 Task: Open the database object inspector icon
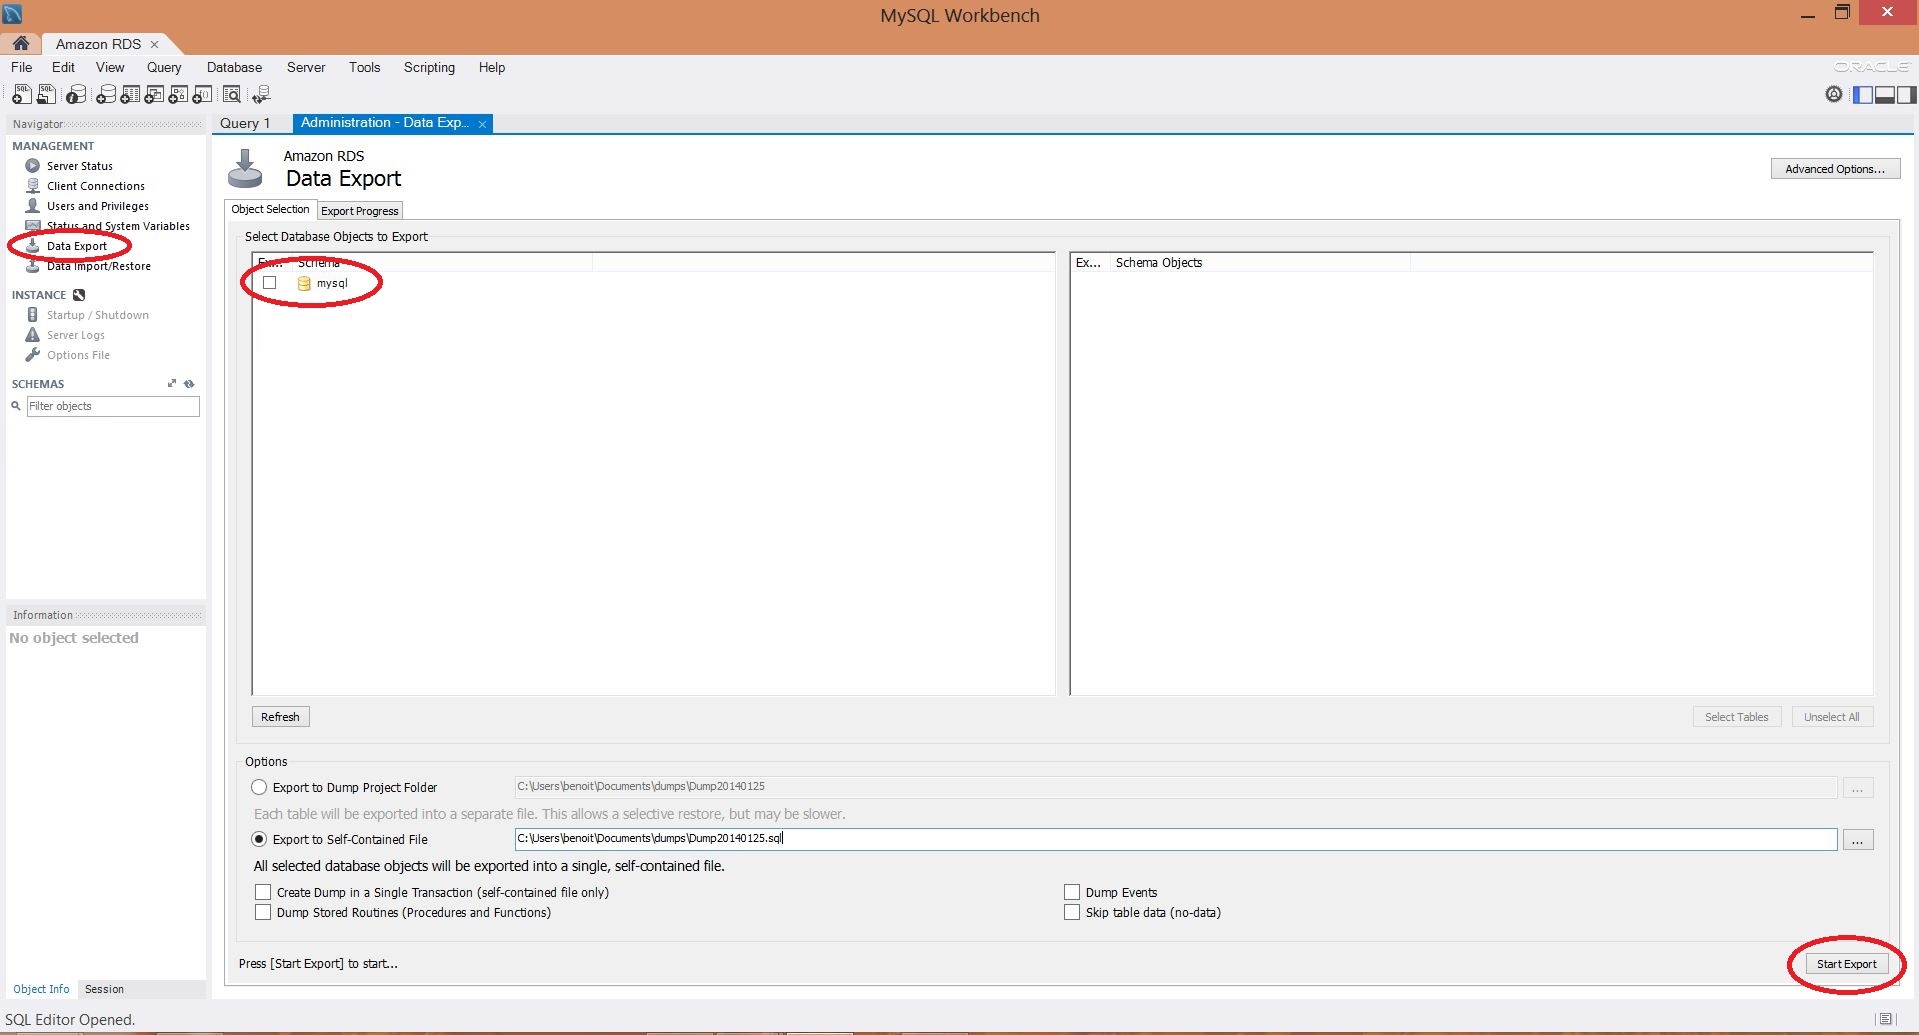click(75, 94)
